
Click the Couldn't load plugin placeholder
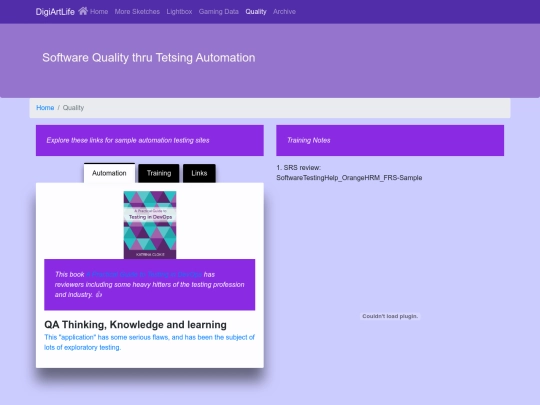click(x=390, y=316)
